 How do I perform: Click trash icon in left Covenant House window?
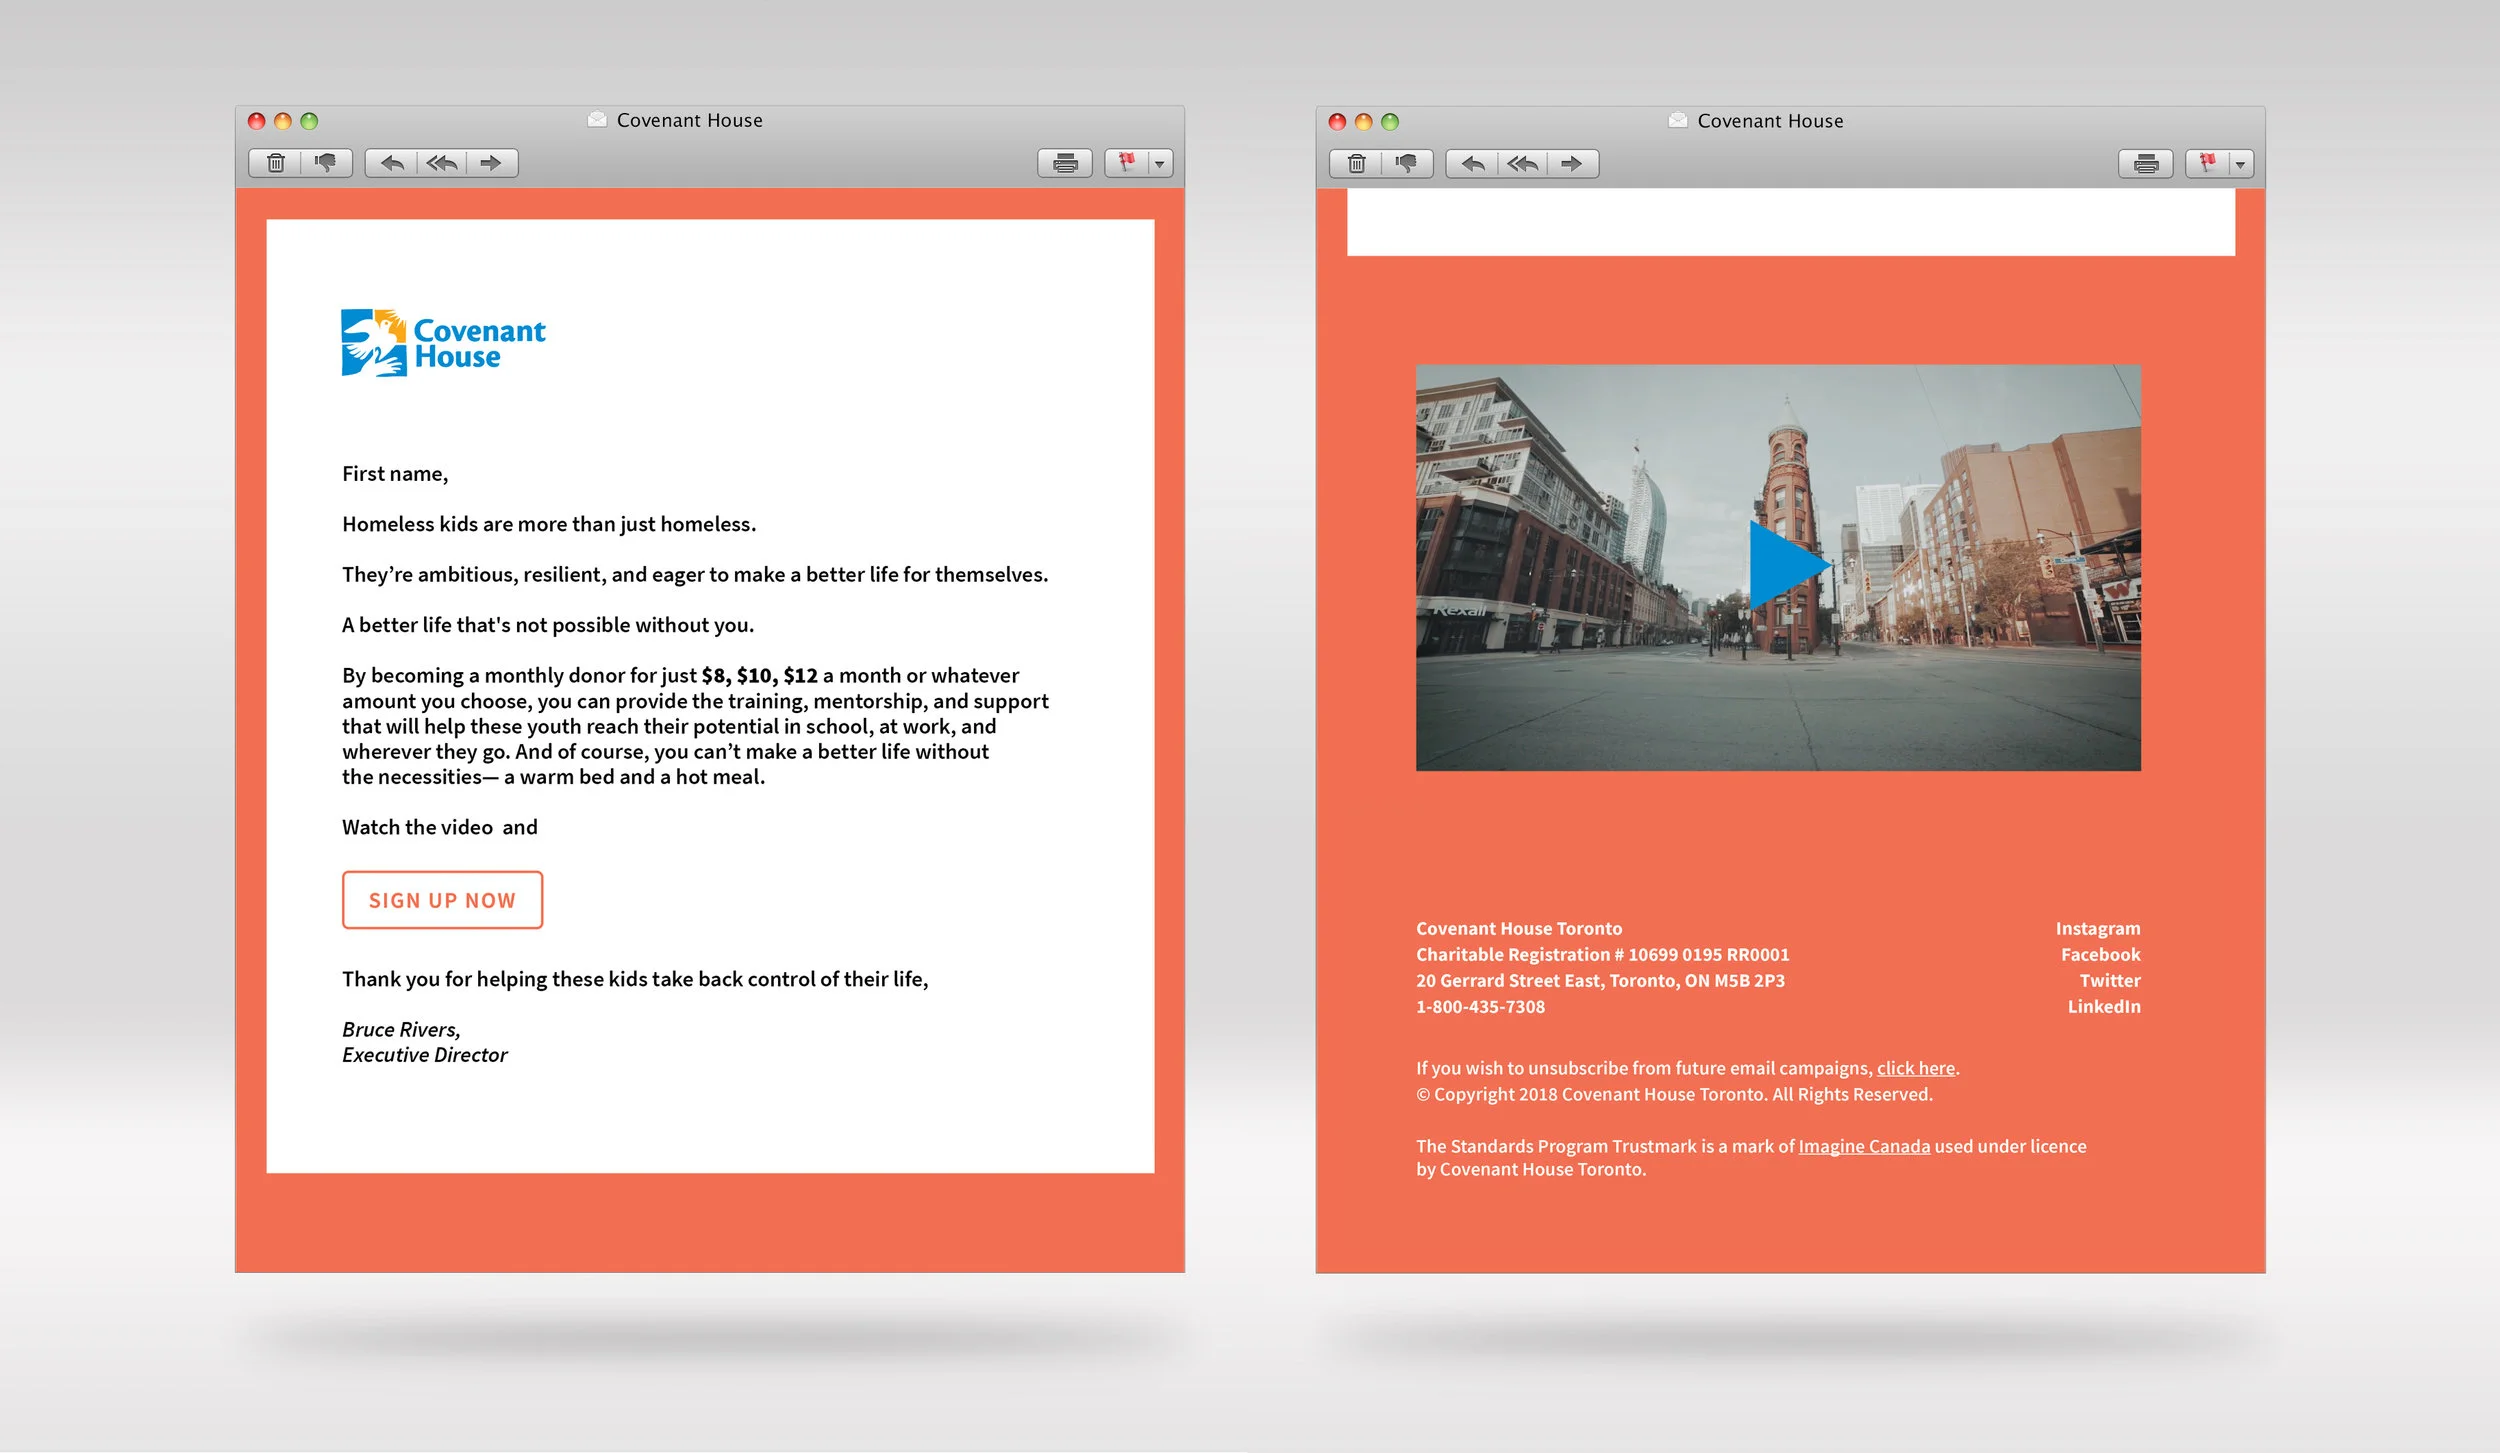point(276,163)
